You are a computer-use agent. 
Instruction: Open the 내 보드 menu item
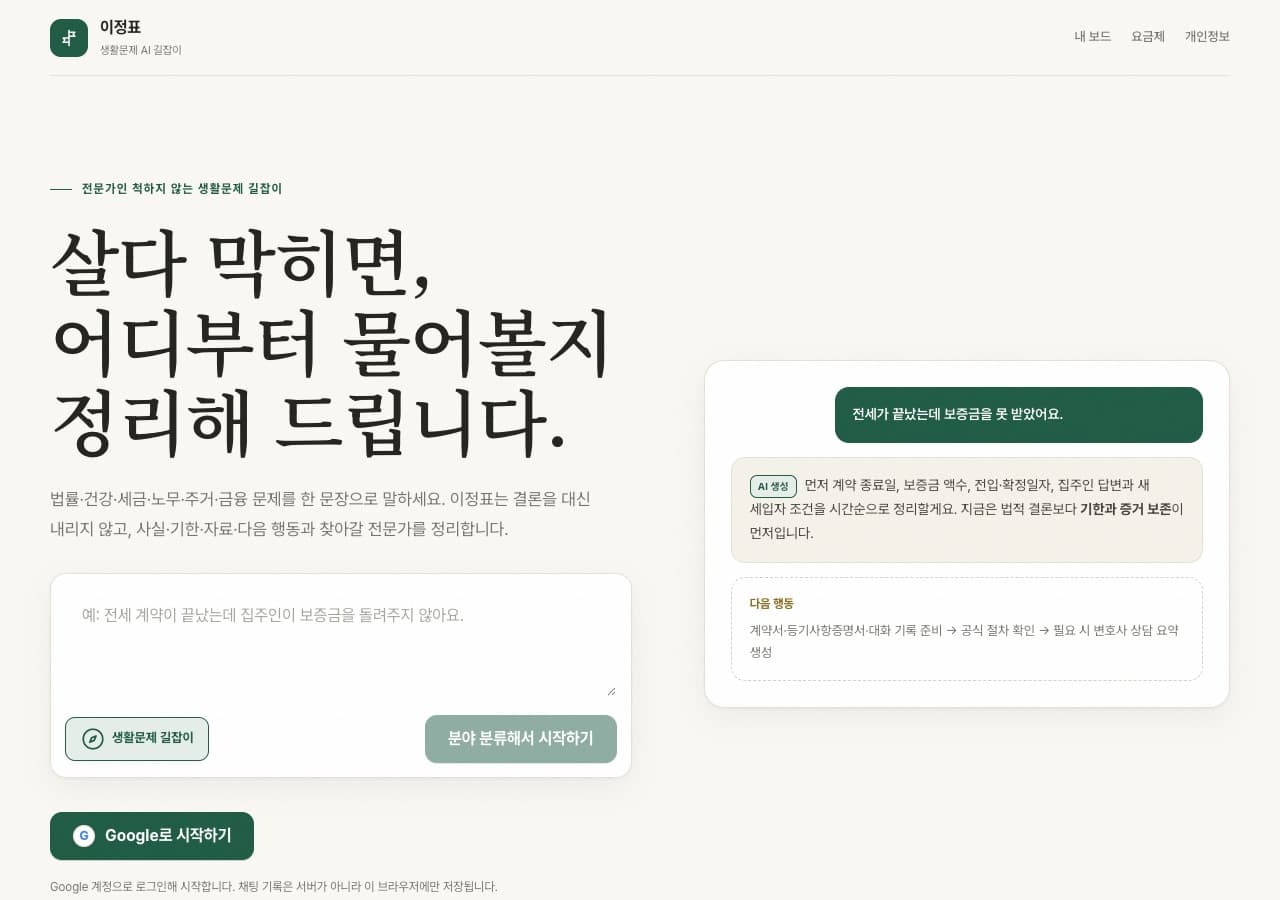click(1093, 36)
